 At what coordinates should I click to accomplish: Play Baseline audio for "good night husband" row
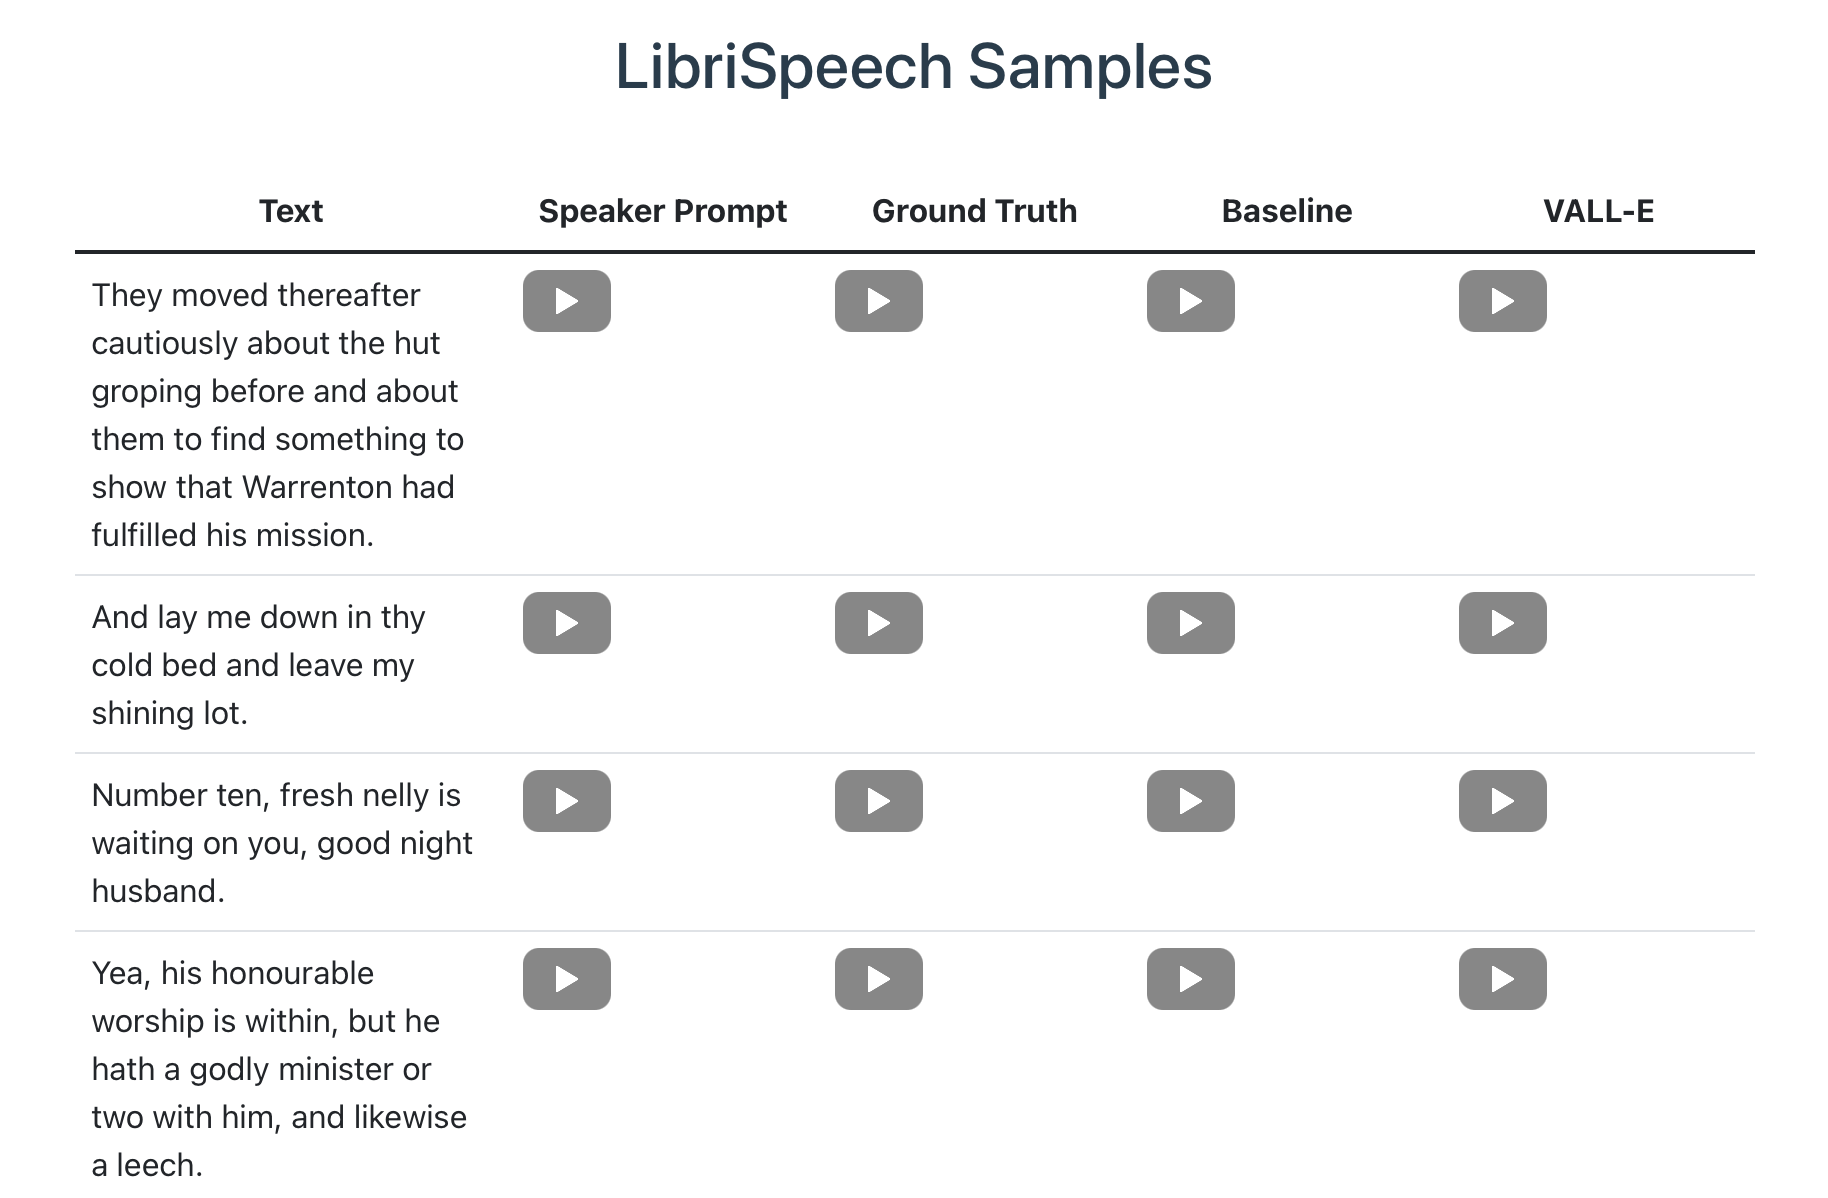tap(1190, 801)
